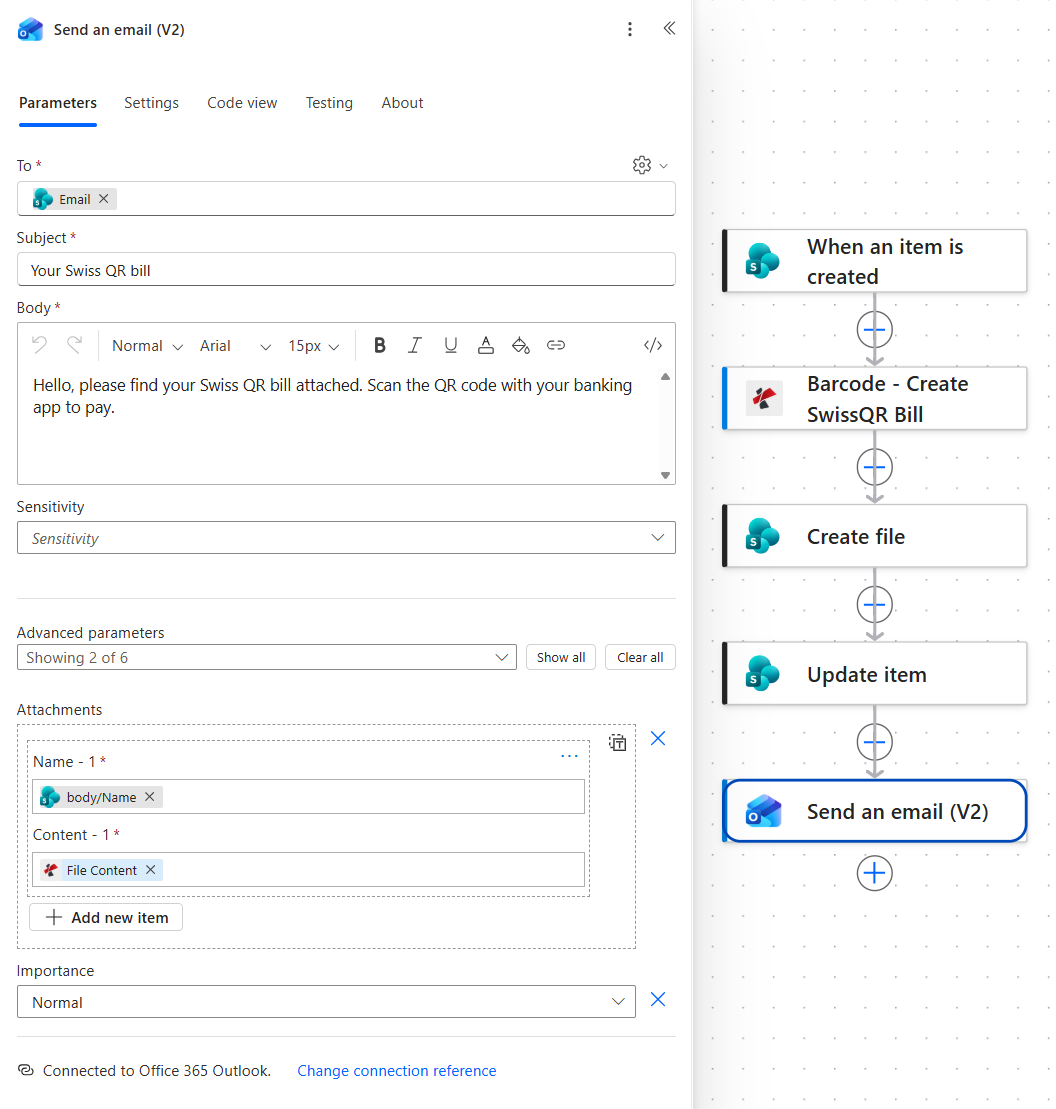Switch to the Parameters tab
Viewport: 1056px width, 1109px height.
[58, 103]
